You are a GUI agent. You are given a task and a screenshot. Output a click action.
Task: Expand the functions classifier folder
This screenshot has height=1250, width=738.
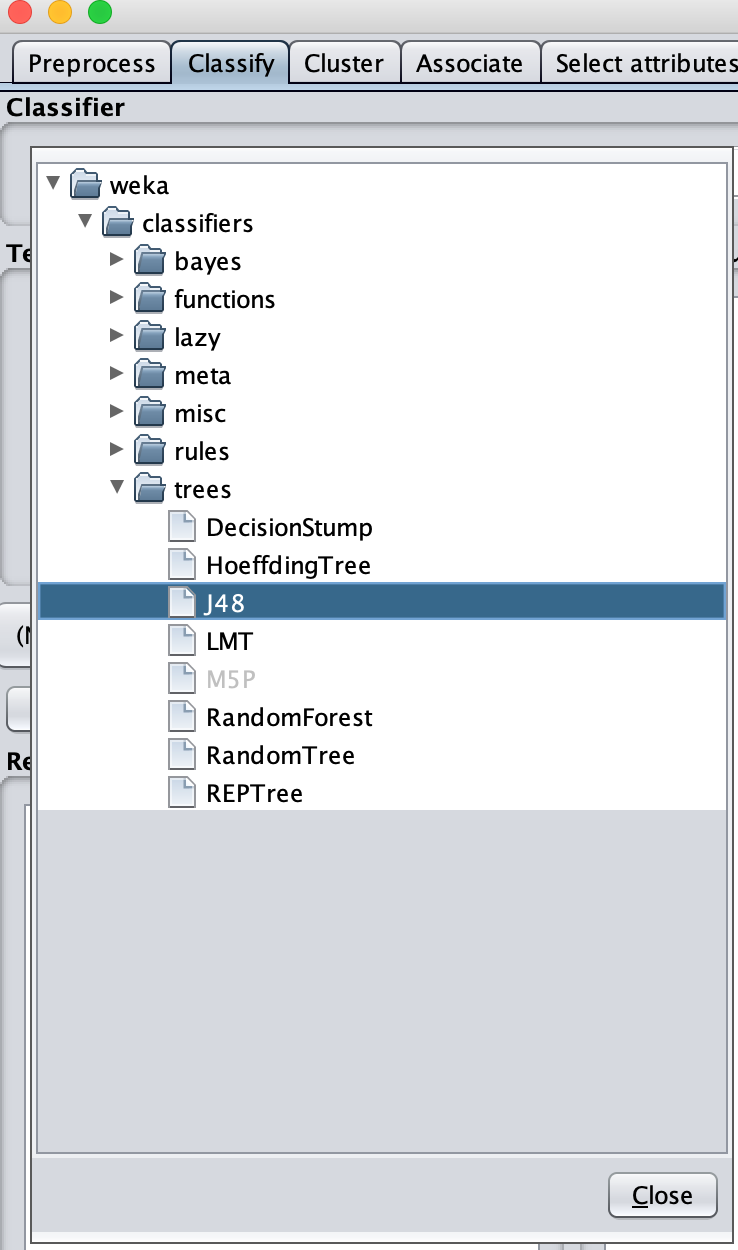[117, 299]
